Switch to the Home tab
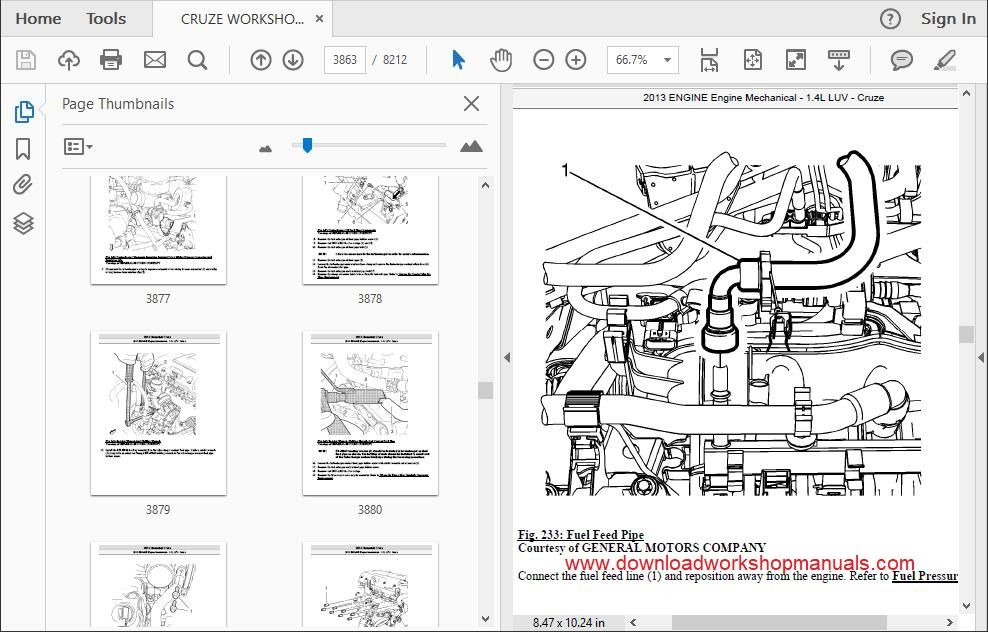The height and width of the screenshot is (632, 988). (38, 19)
